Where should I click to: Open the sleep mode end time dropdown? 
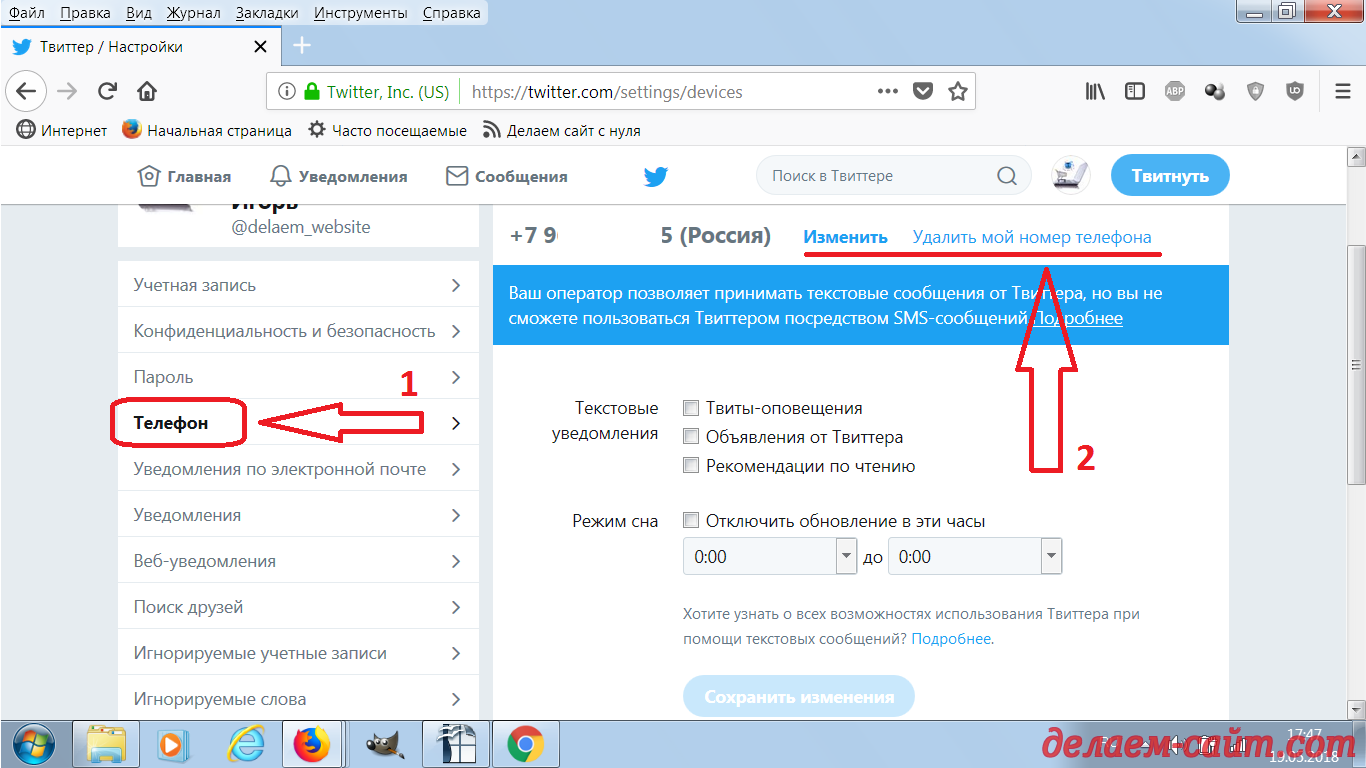[x=975, y=557]
